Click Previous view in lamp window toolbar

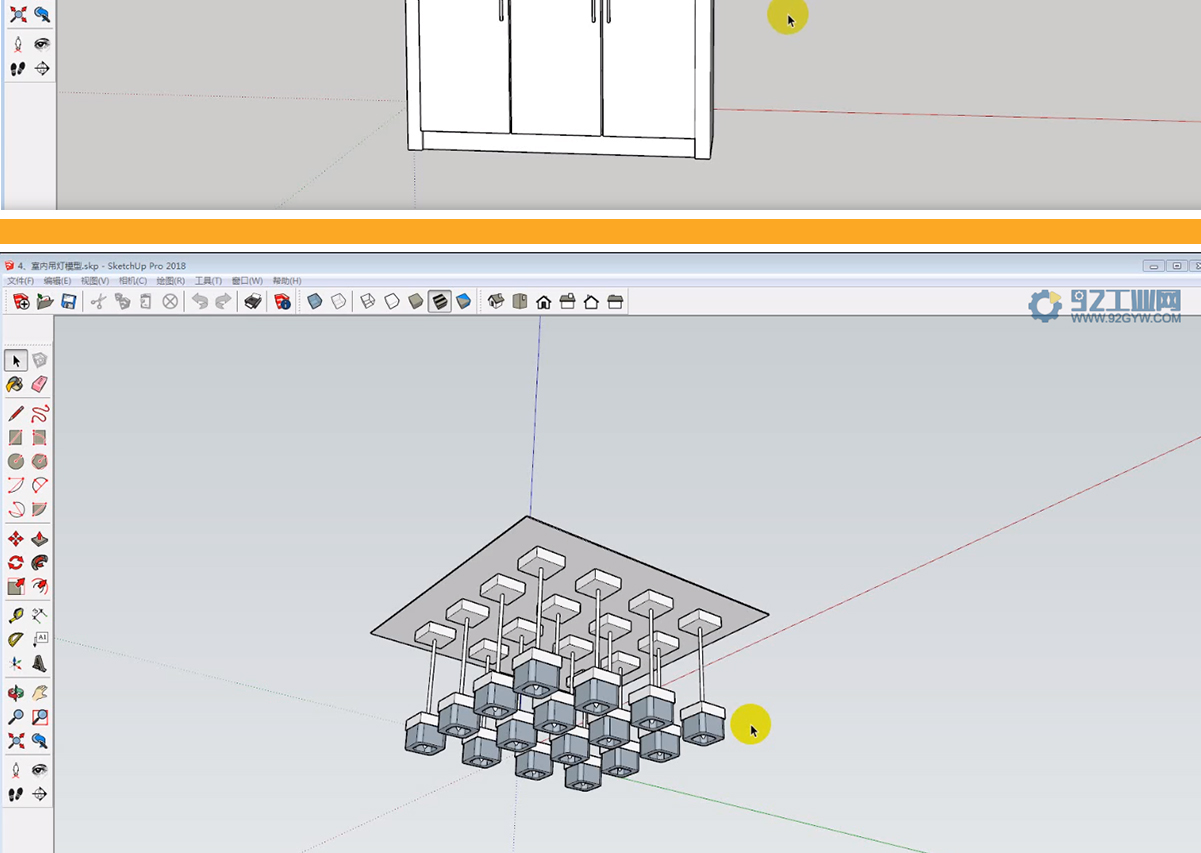pos(40,741)
